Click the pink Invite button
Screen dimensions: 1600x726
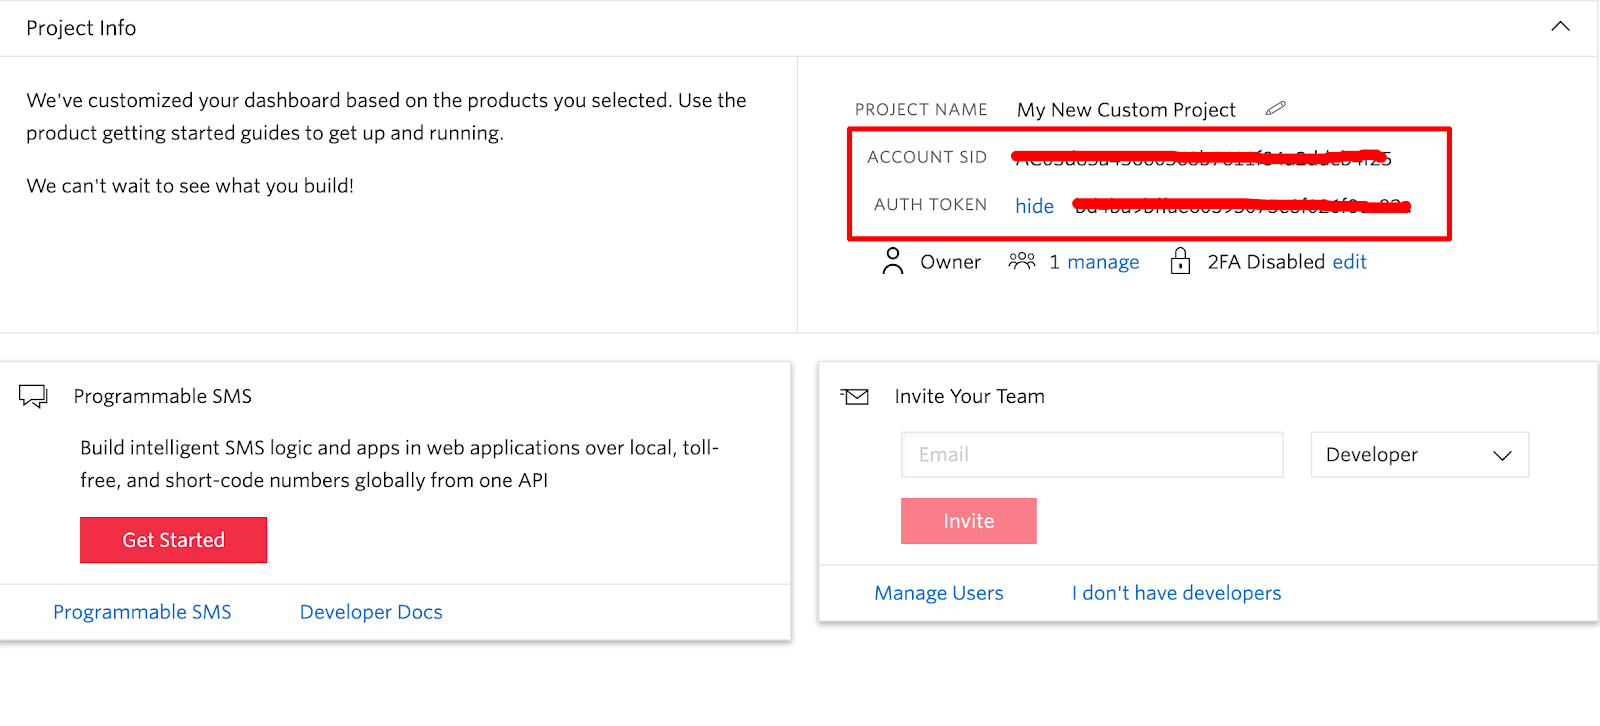968,521
